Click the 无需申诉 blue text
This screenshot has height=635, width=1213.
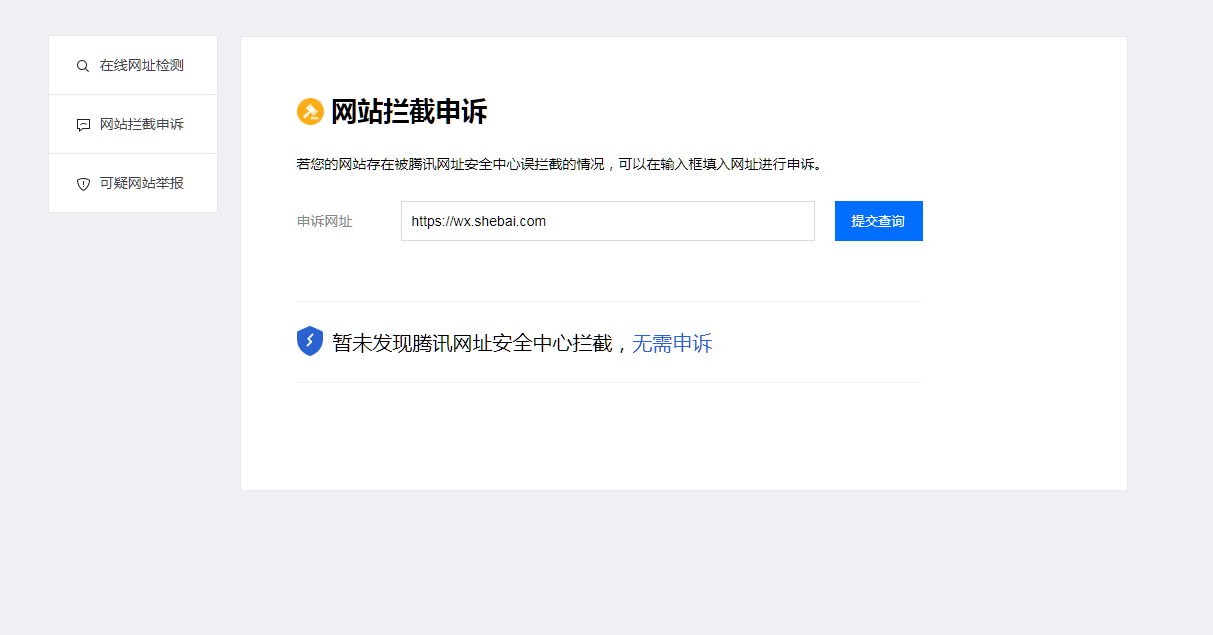tap(672, 344)
